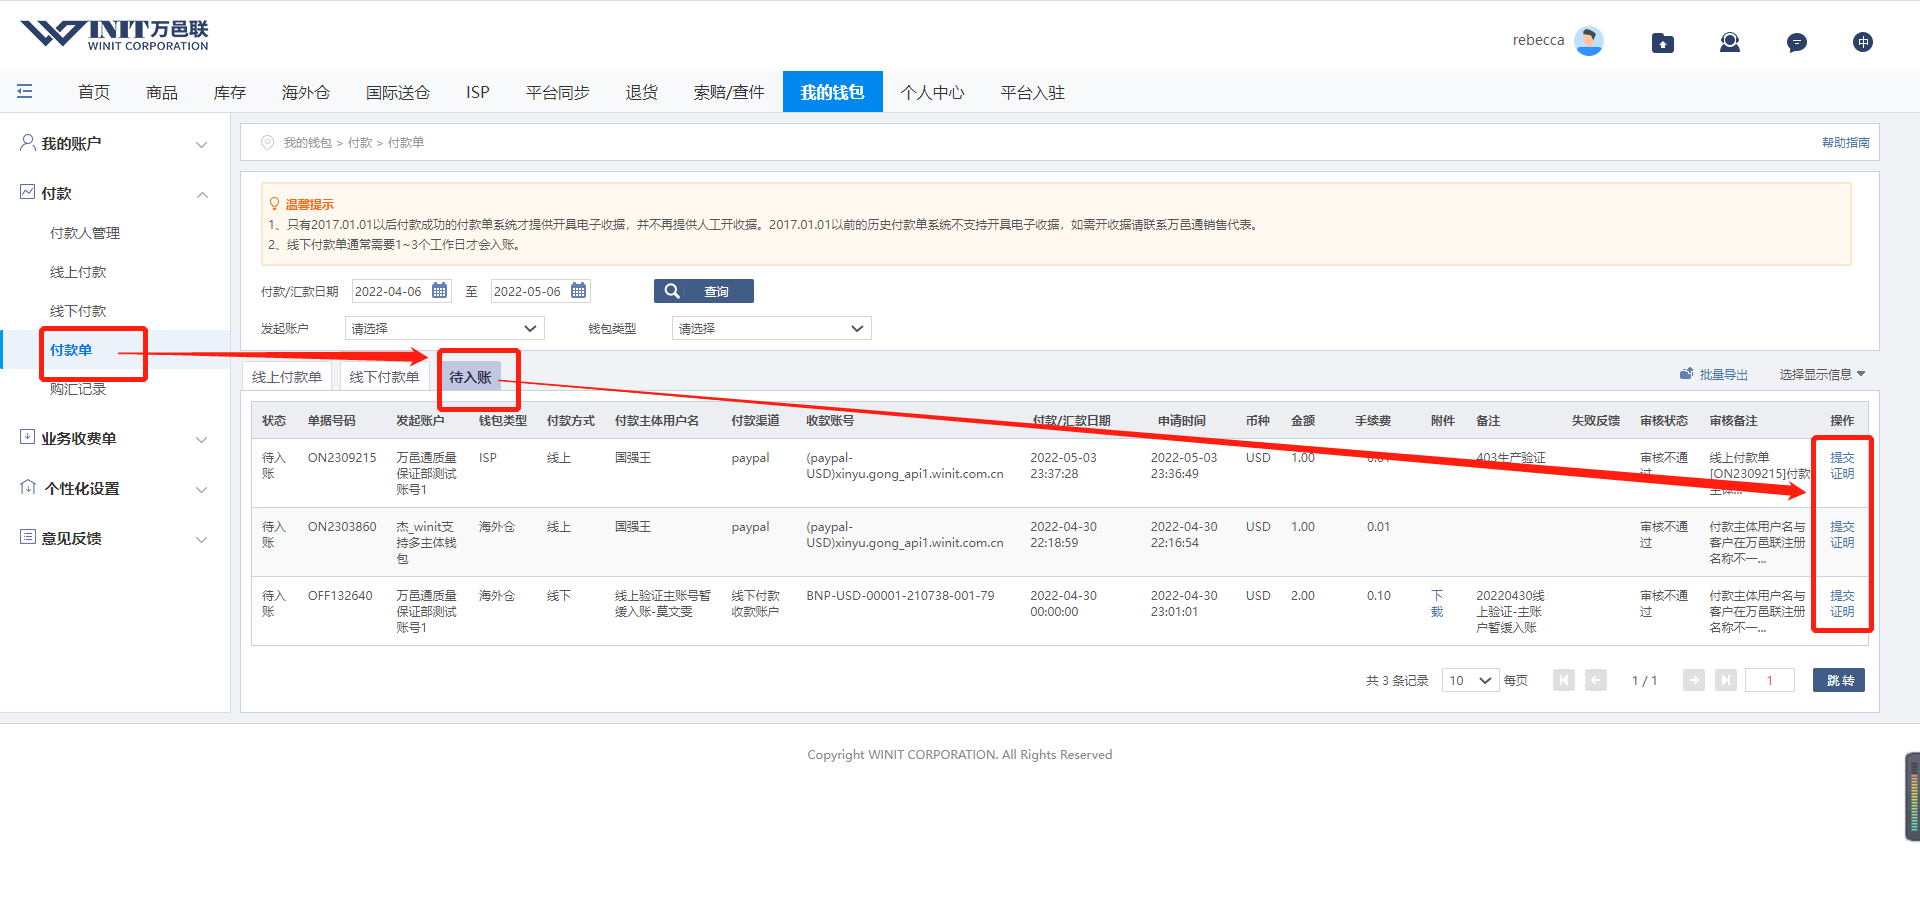Image resolution: width=1920 pixels, height=914 pixels.
Task: Open 线上付款 in sidebar
Action: tap(78, 272)
